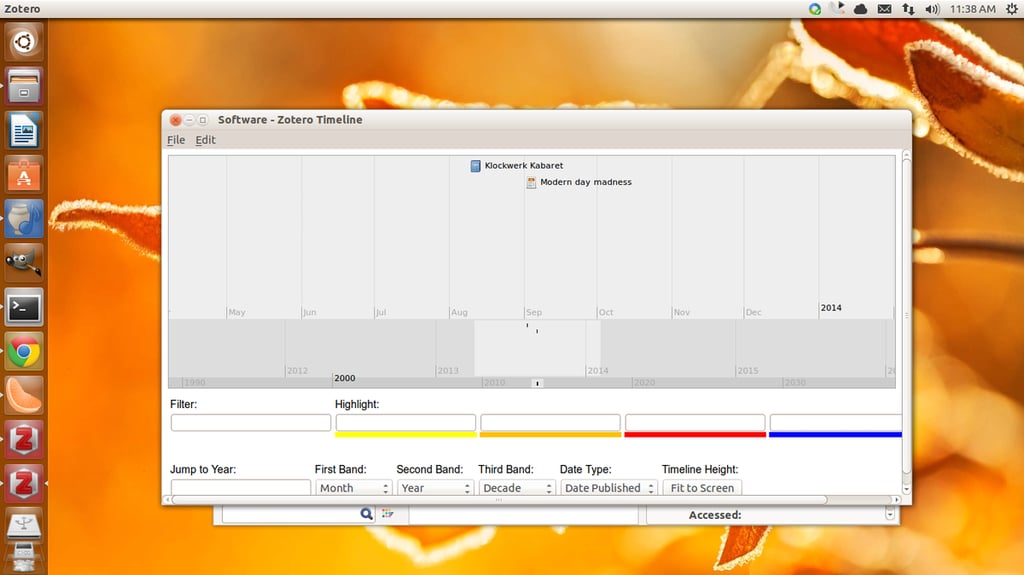This screenshot has width=1024, height=575.
Task: Launch GIMP from the dock
Action: point(24,263)
